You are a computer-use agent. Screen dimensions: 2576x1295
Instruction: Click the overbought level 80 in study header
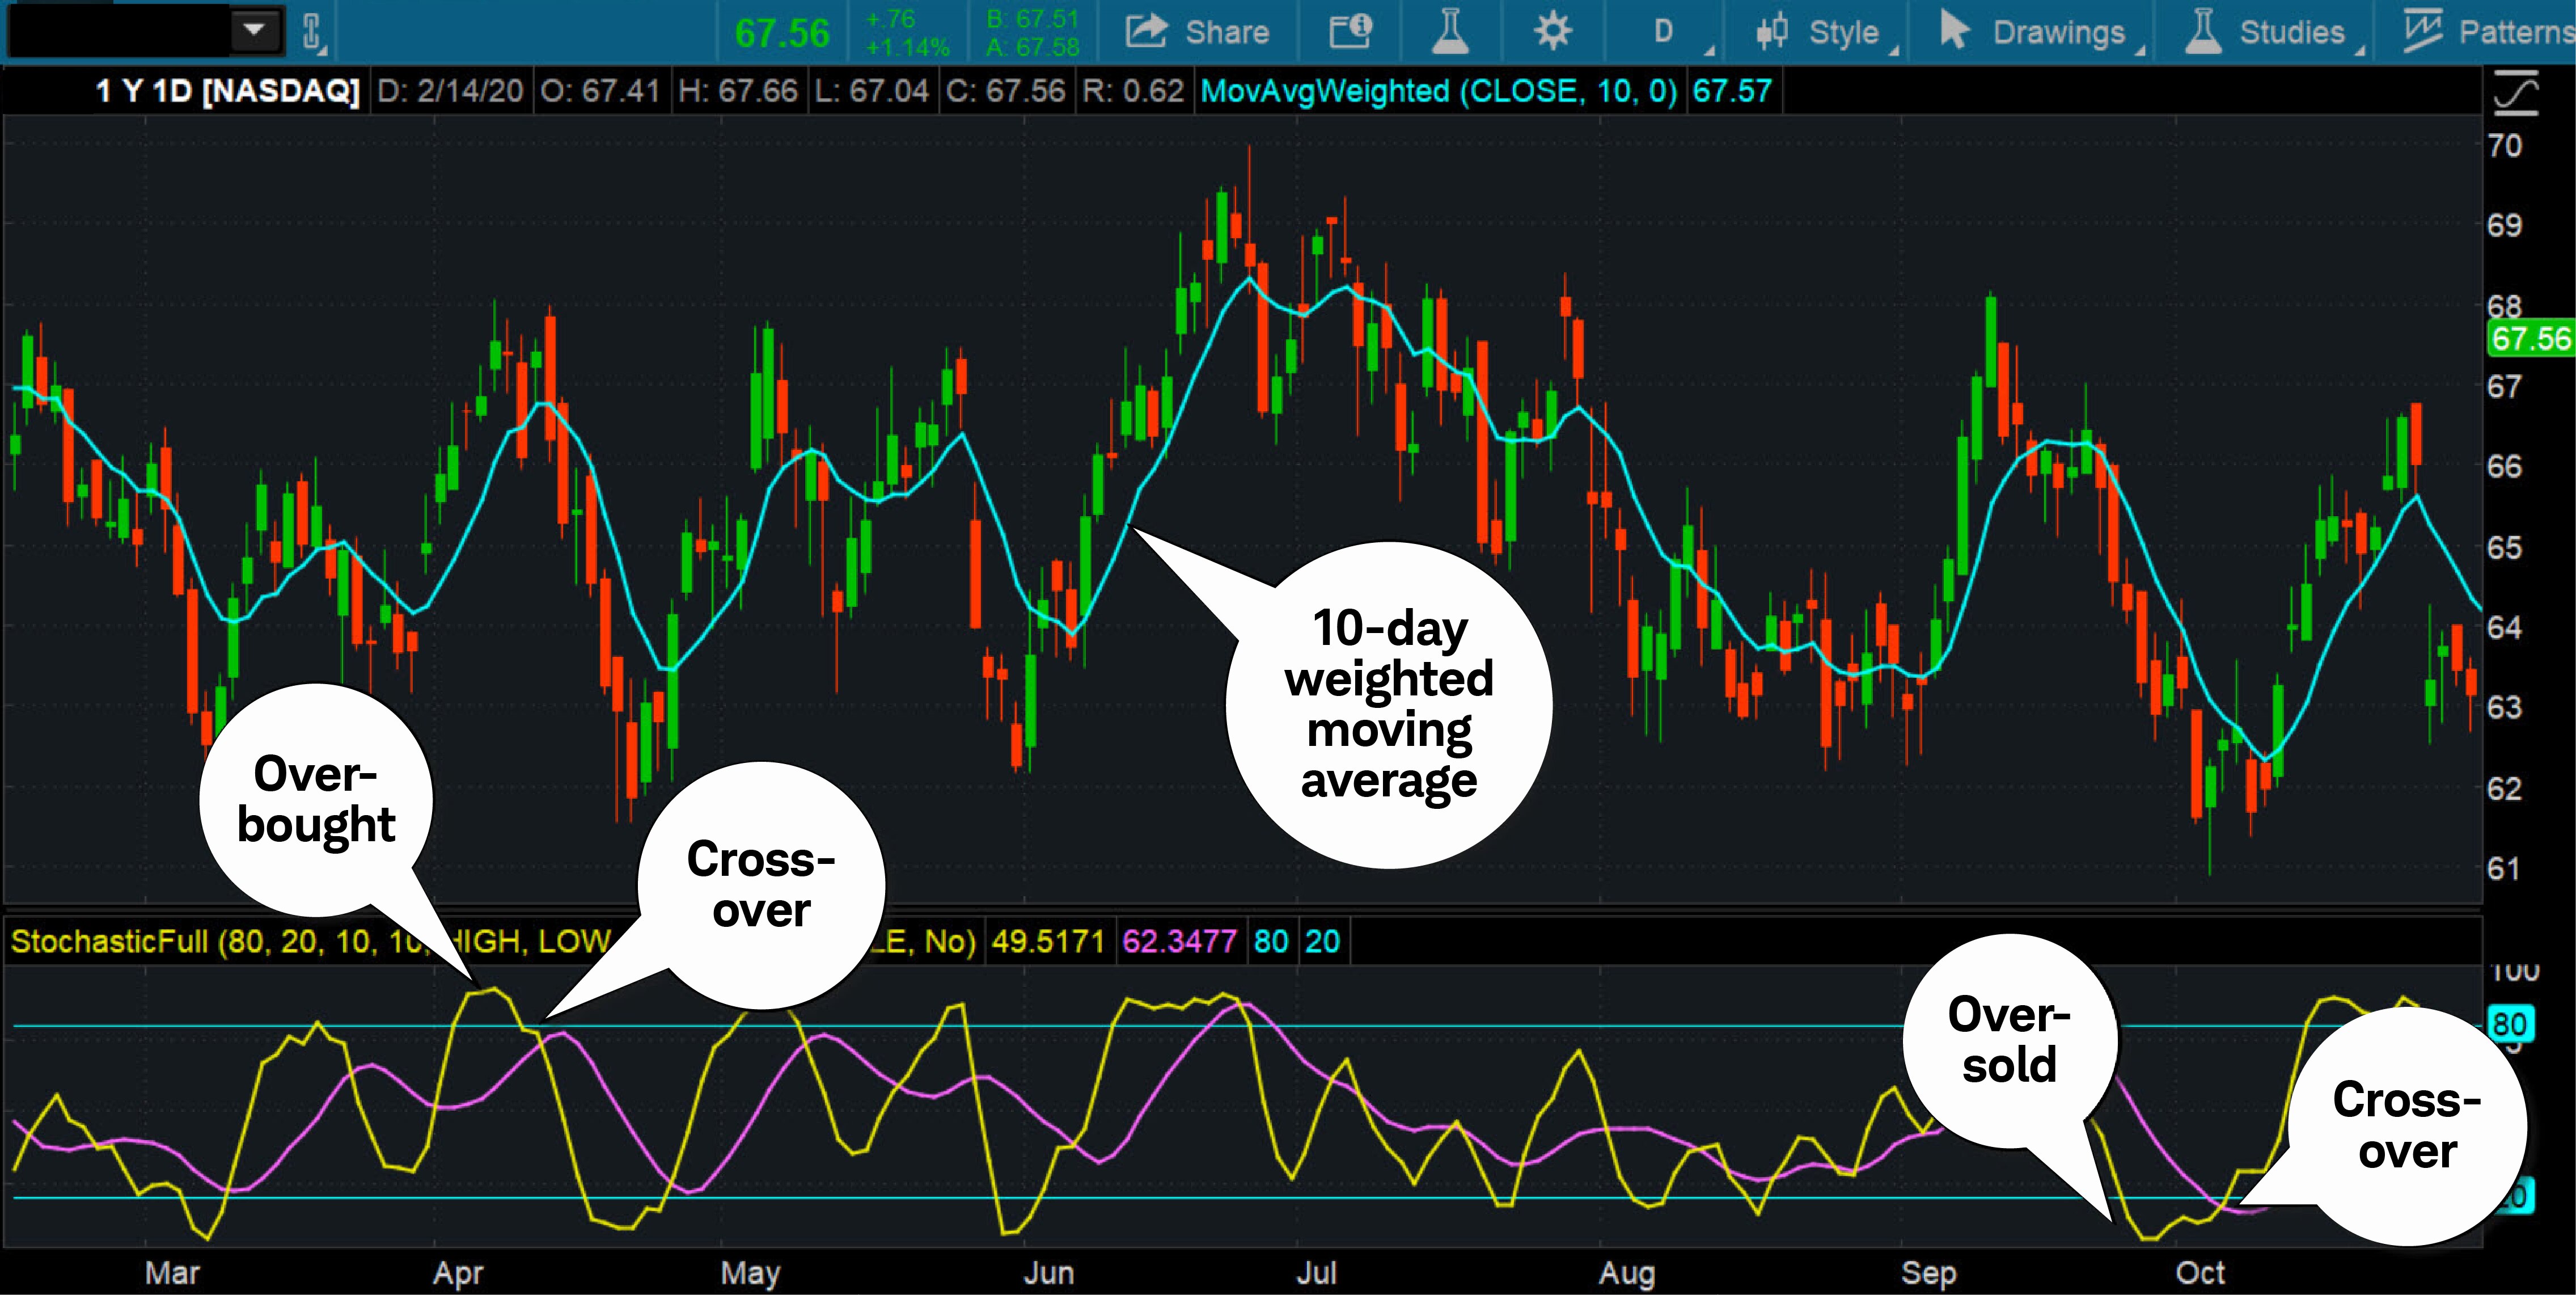click(x=1271, y=941)
